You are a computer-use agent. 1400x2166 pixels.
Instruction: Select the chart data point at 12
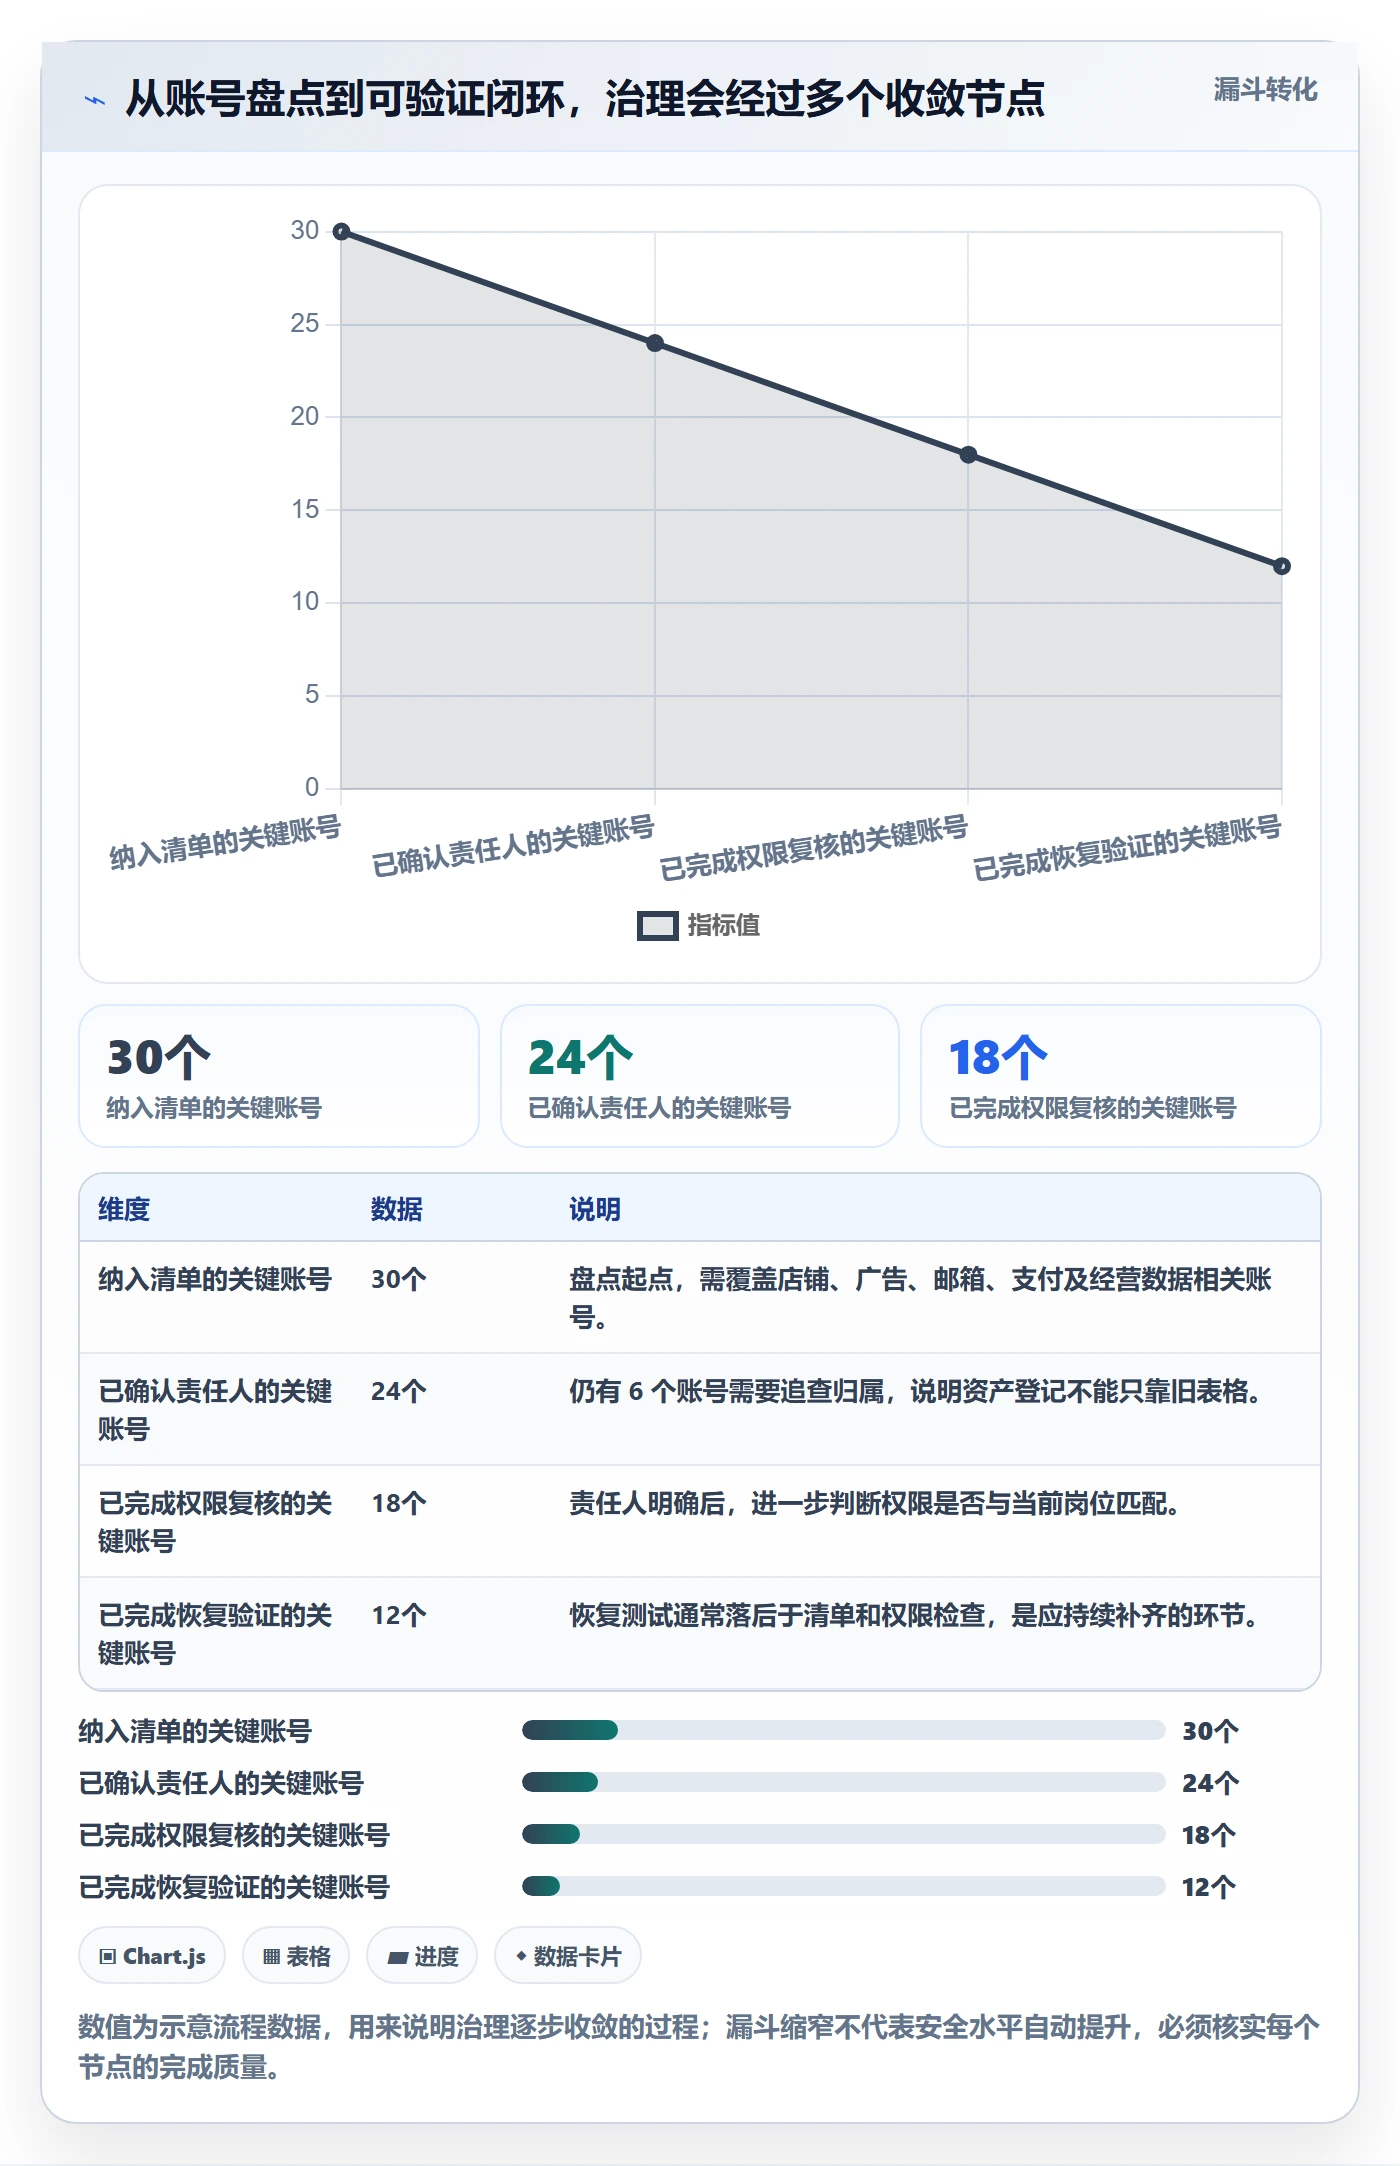click(x=1282, y=566)
